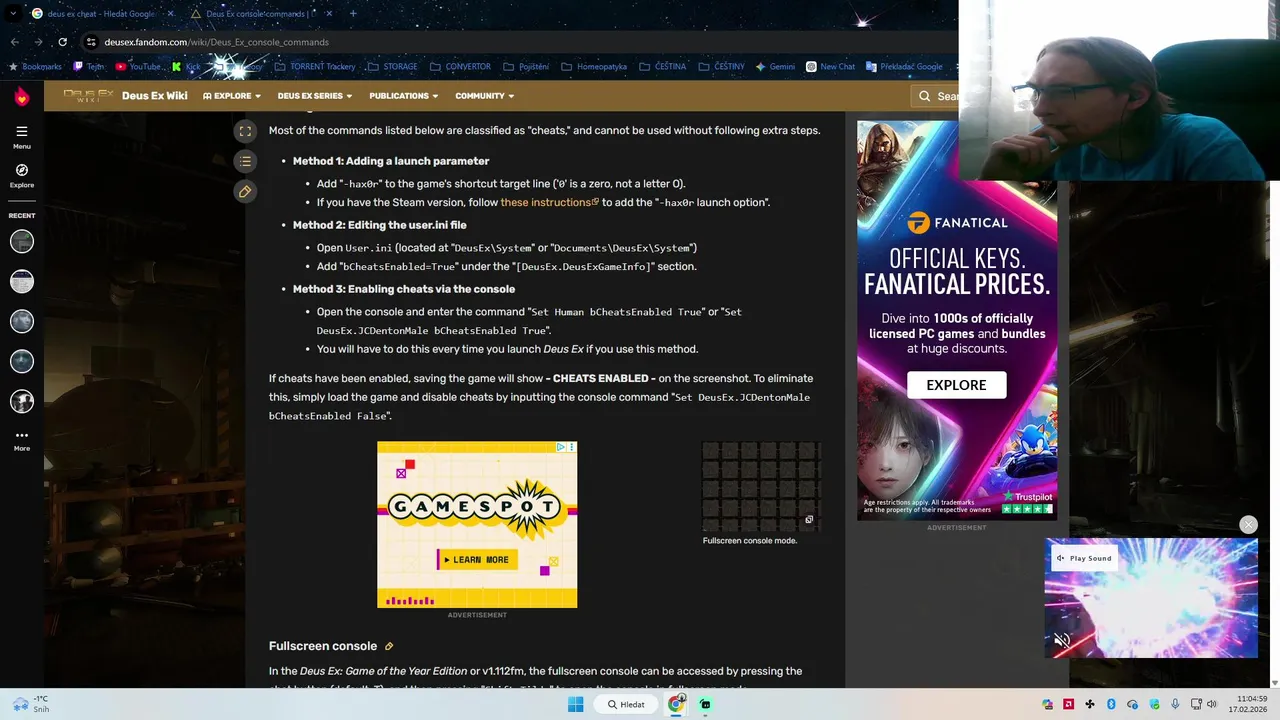Open the CONVERTOR bookmark folder

pos(460,67)
